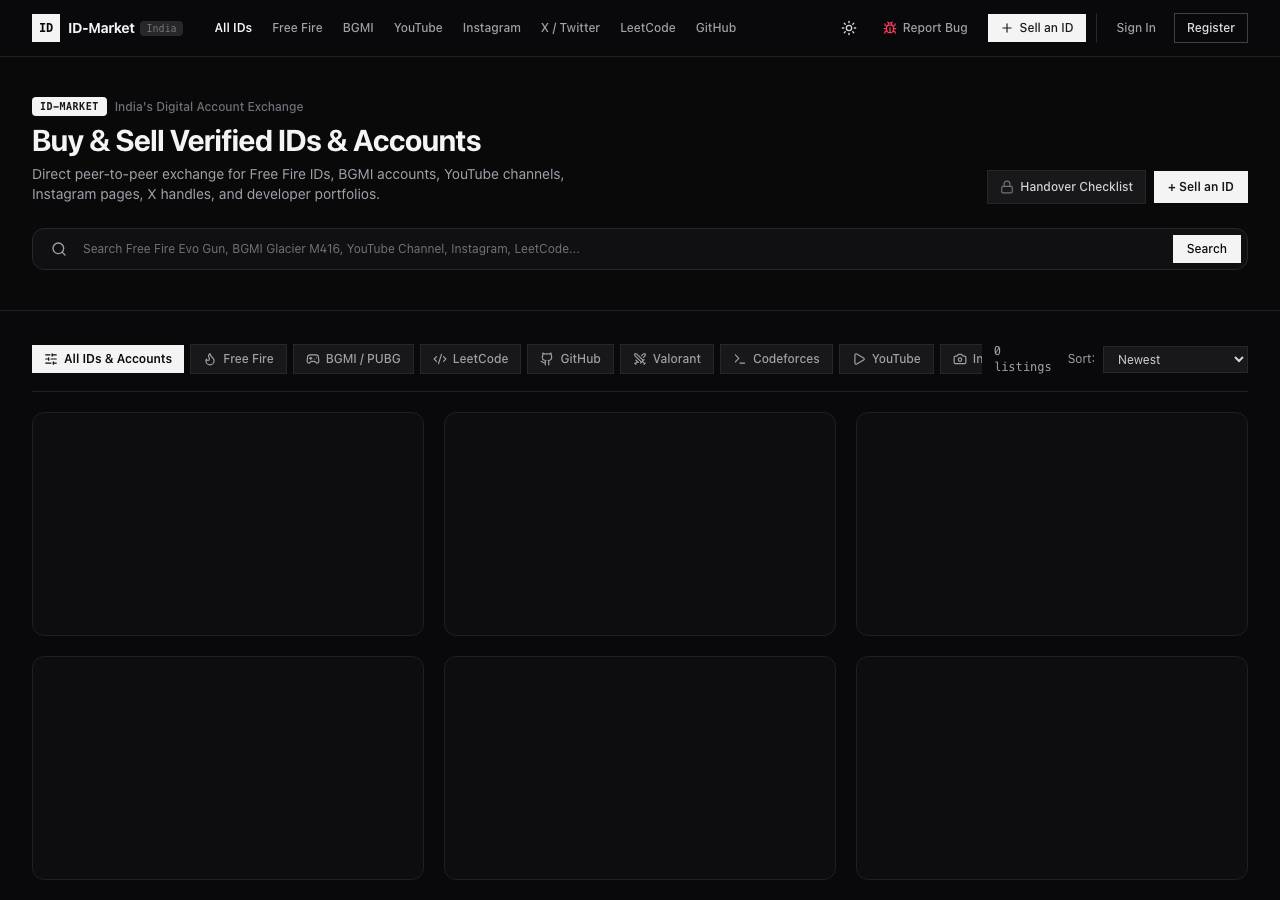Click the '0 listings' count text
This screenshot has height=900, width=1280.
point(1022,359)
